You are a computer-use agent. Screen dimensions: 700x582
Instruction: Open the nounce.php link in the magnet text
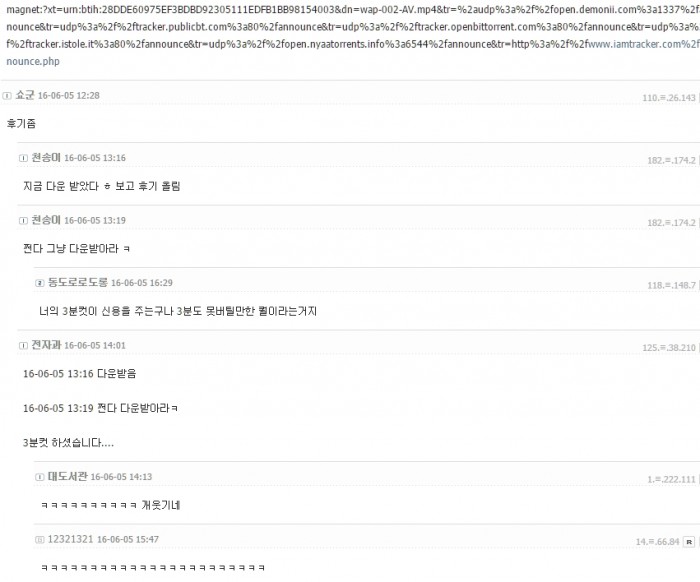coord(33,61)
